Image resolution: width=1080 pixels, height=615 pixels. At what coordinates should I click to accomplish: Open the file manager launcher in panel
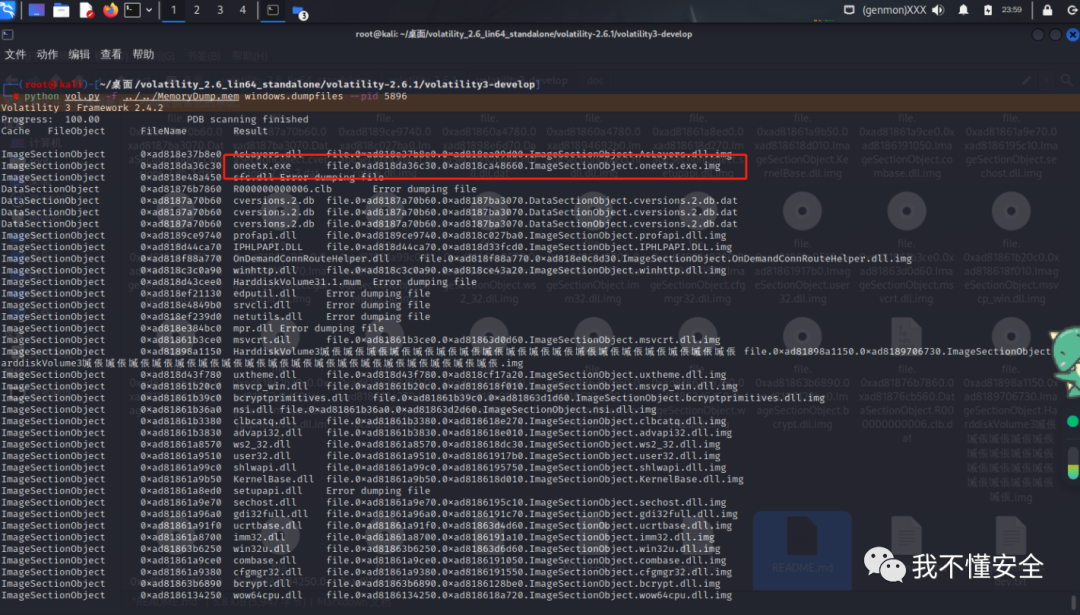pyautogui.click(x=61, y=10)
